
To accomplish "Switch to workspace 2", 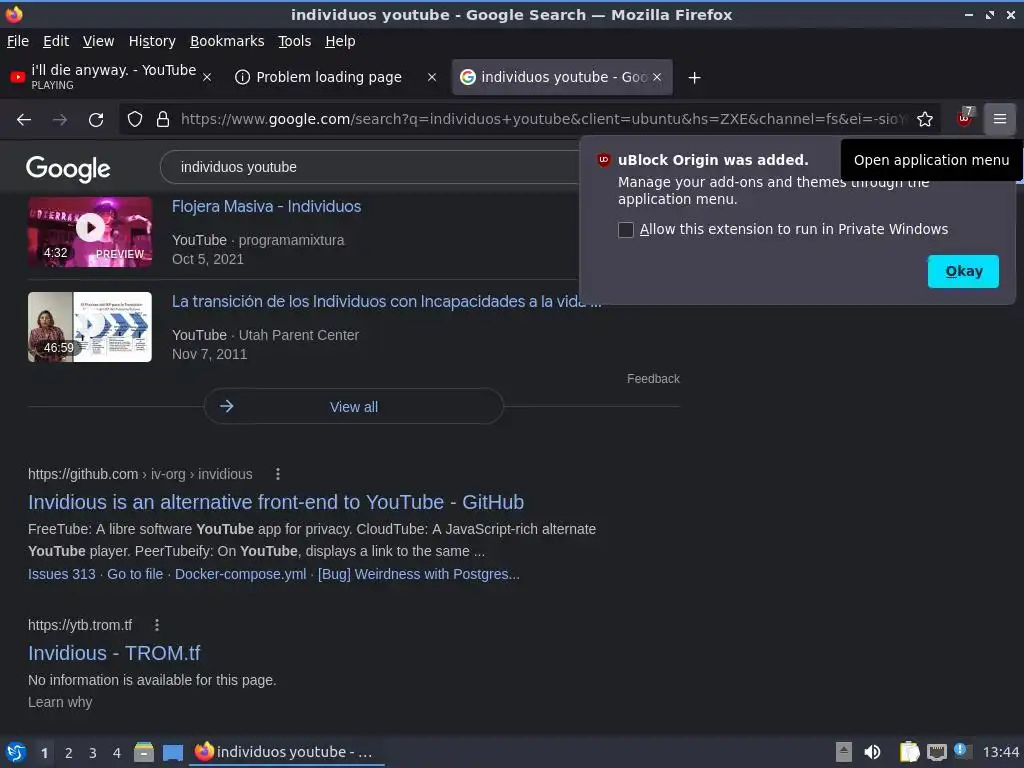I will click(69, 753).
